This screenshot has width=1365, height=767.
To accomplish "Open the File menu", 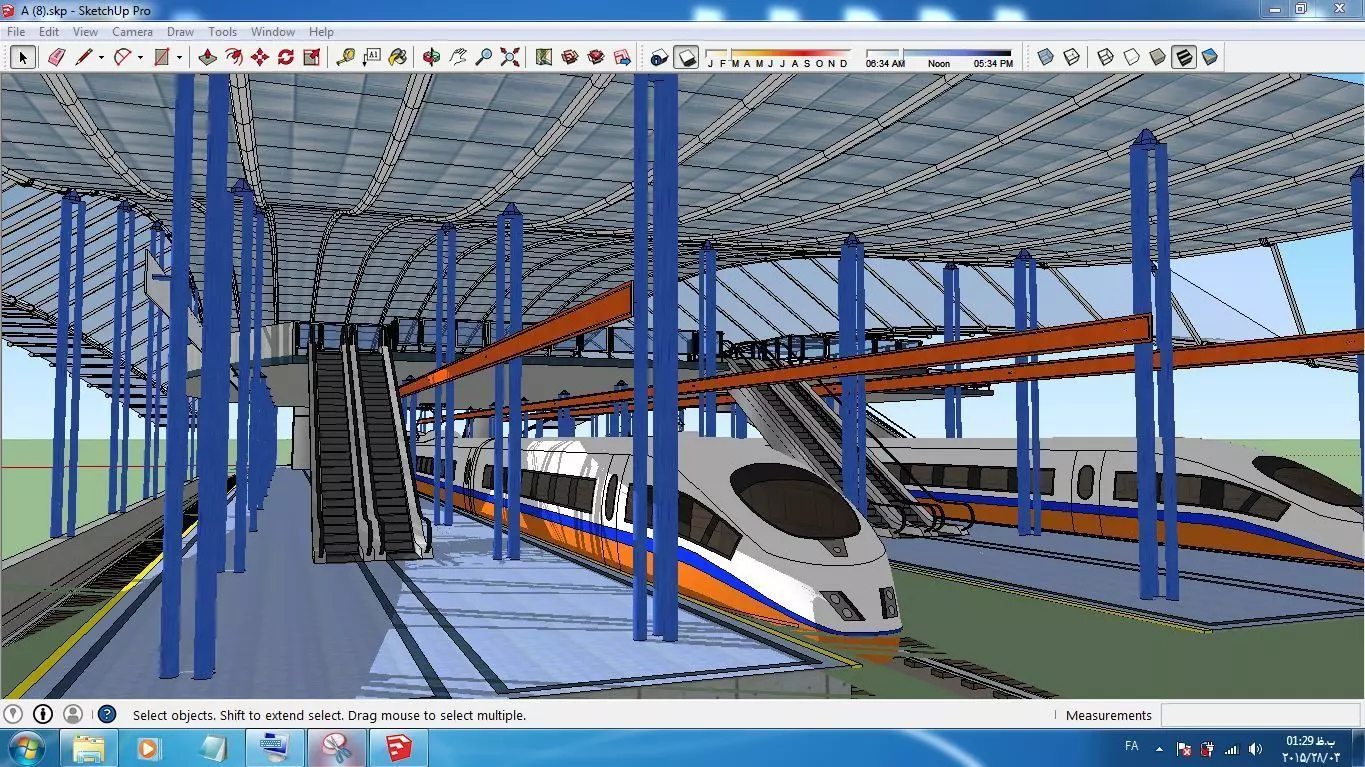I will coord(16,32).
